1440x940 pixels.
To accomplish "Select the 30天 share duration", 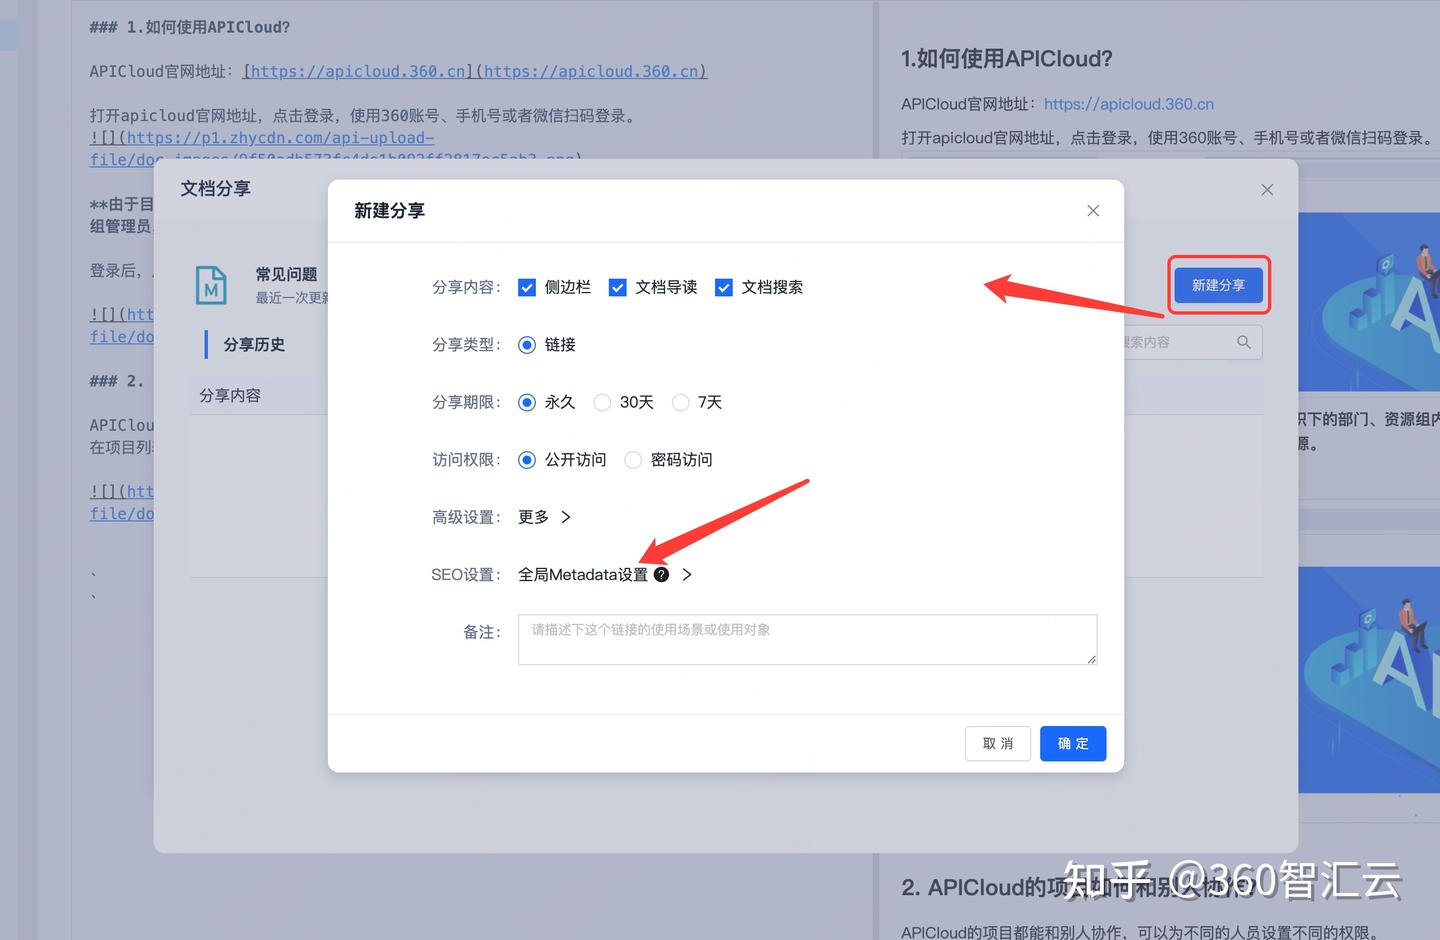I will pos(602,403).
